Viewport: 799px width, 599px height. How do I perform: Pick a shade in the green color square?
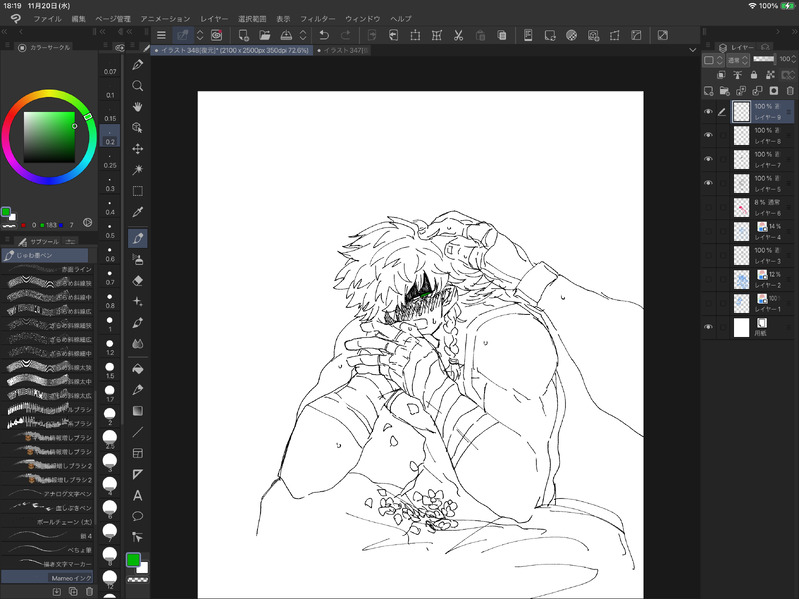click(49, 137)
